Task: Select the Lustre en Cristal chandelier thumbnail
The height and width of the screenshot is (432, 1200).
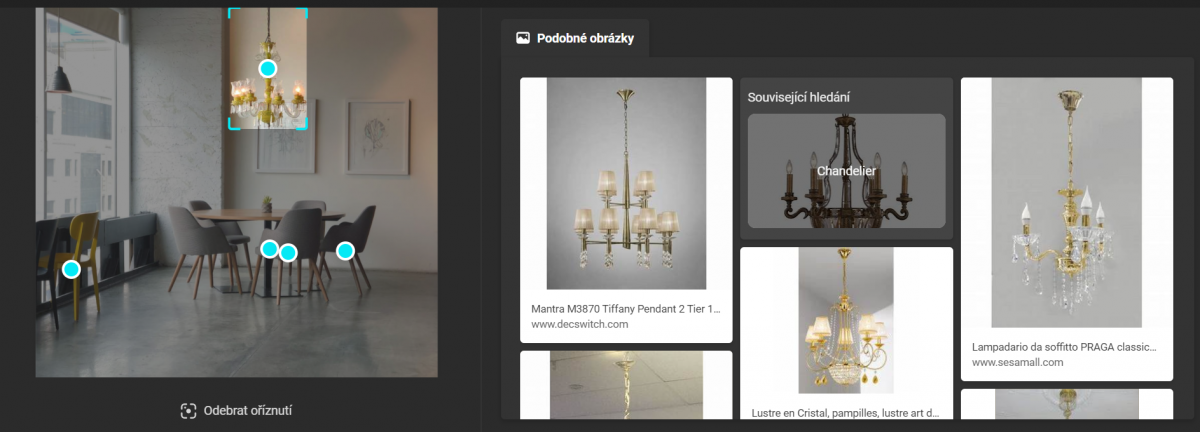Action: tap(846, 321)
